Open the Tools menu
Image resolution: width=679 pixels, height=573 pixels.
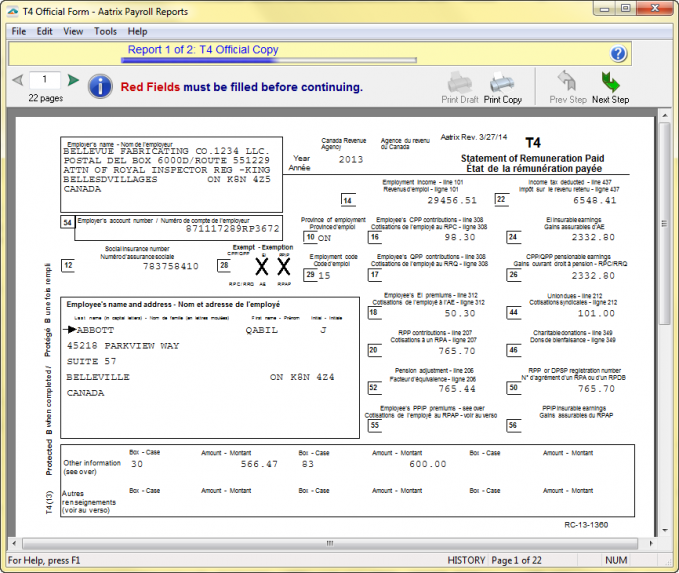(105, 31)
